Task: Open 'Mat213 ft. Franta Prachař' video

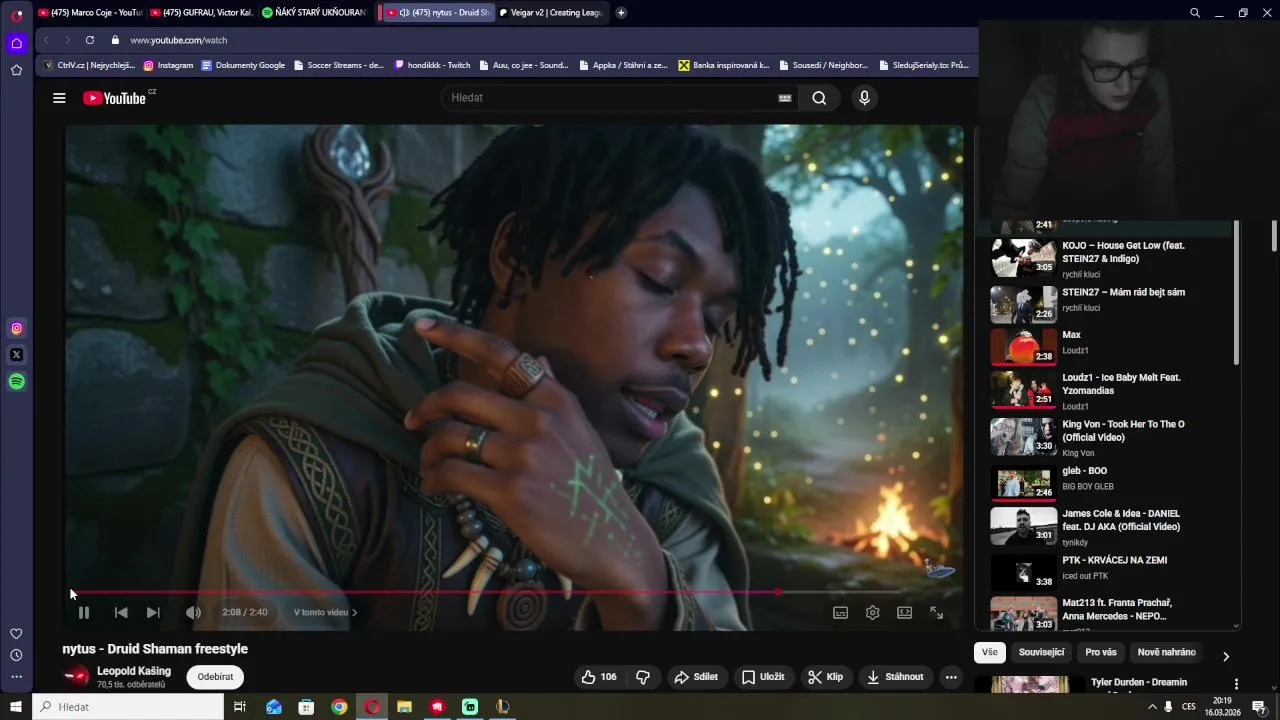Action: coord(1117,609)
